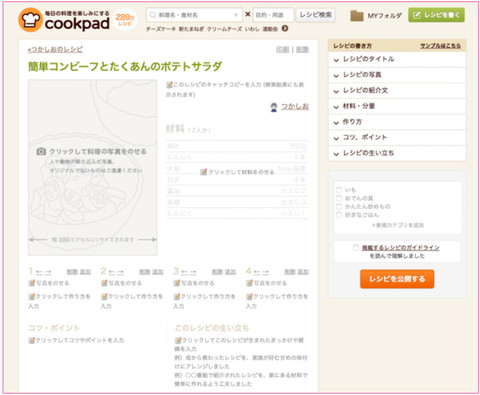Check the いも category checkbox
480x395 pixels.
tap(339, 190)
